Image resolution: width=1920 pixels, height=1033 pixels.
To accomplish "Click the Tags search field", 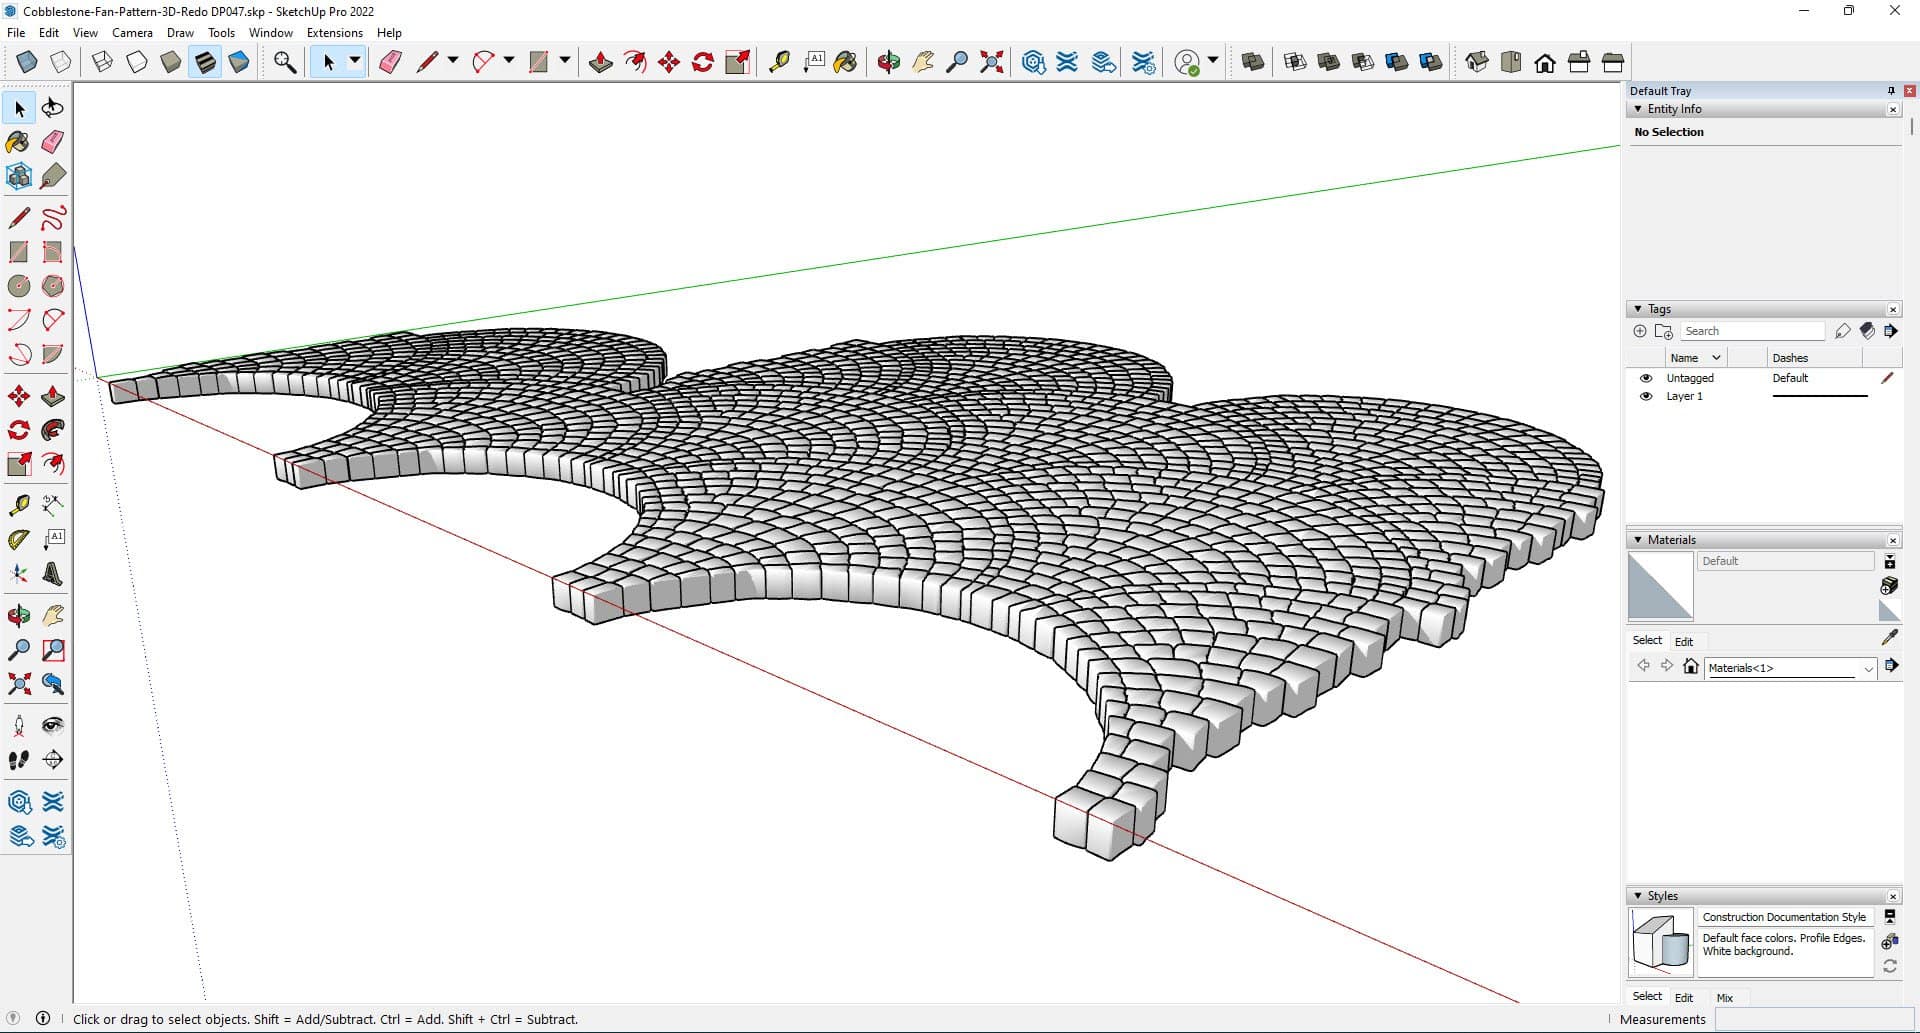I will 1752,331.
